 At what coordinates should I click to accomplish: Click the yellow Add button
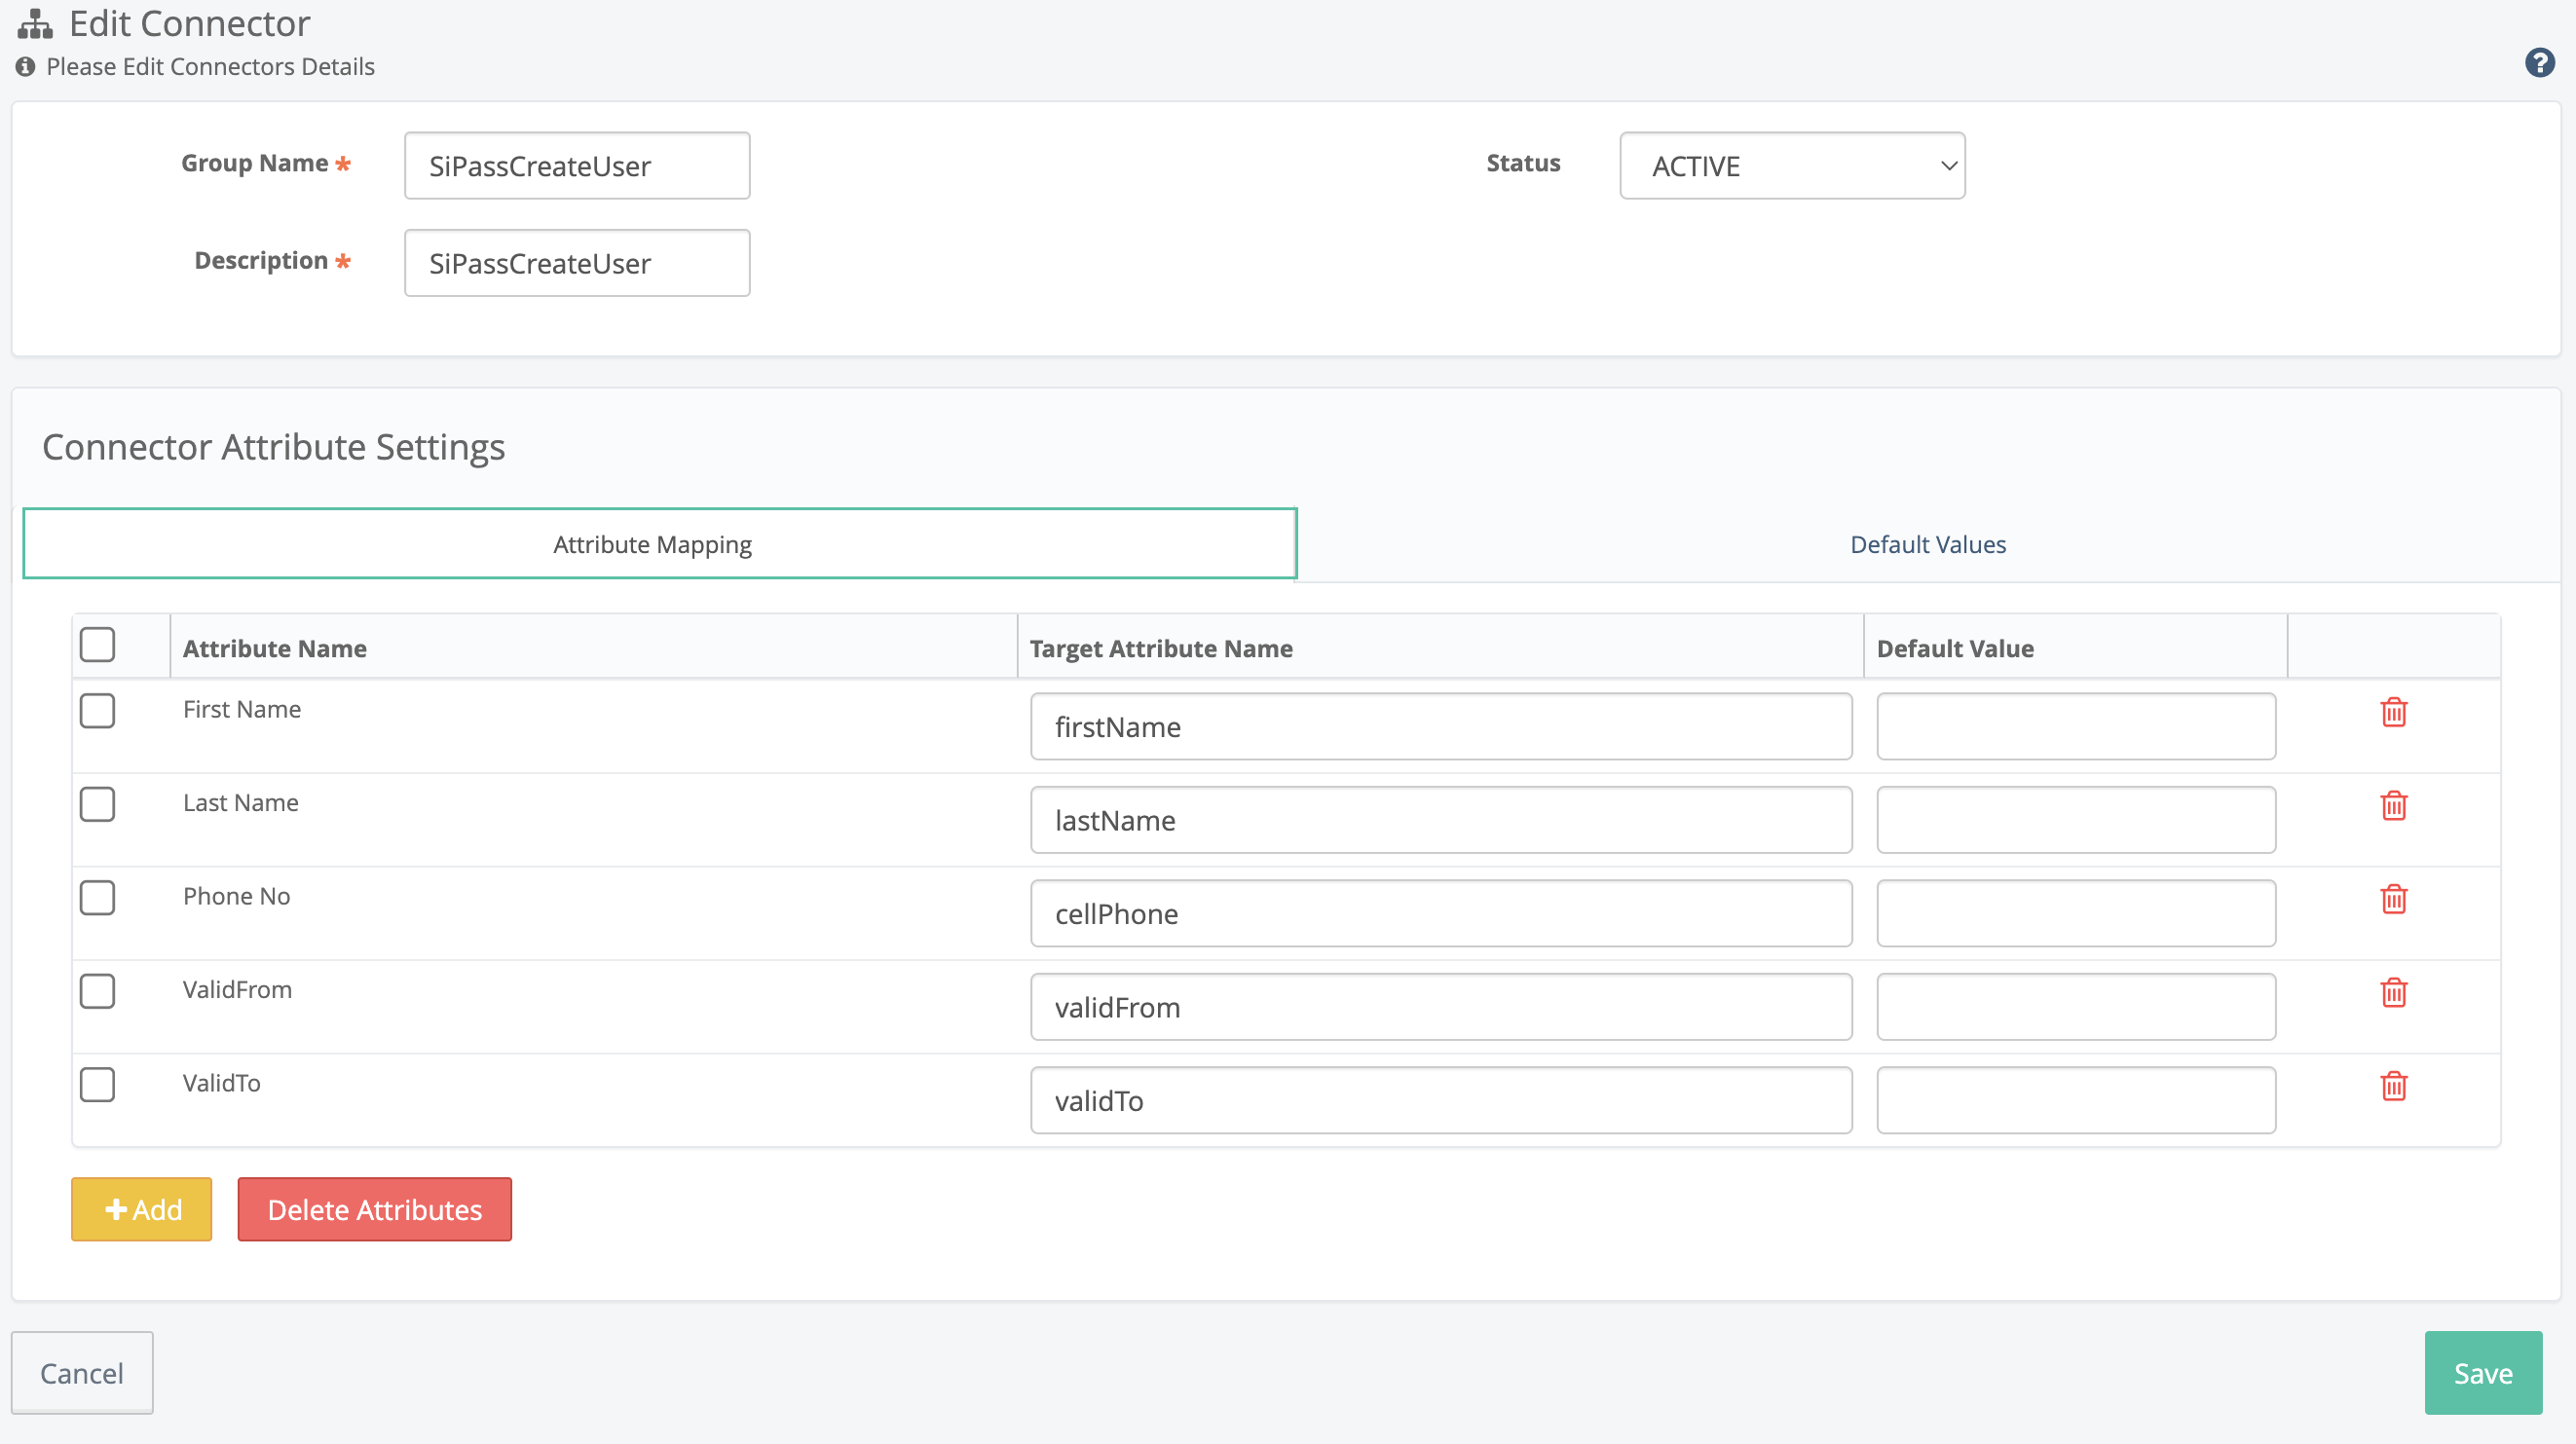click(x=141, y=1209)
